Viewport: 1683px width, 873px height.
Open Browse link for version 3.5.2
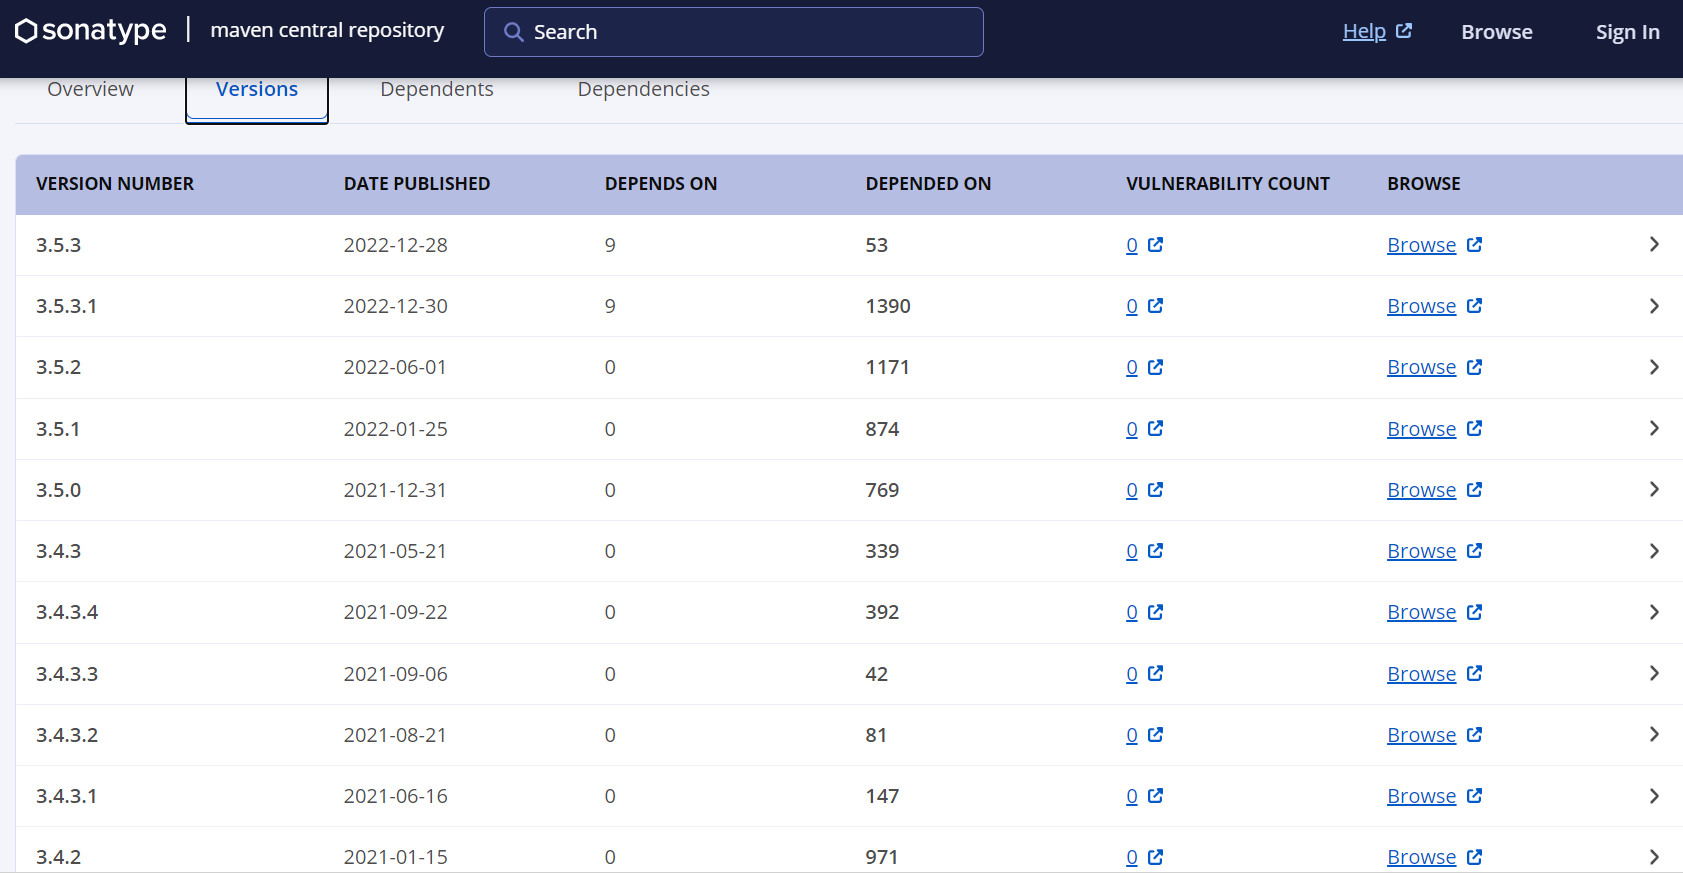1421,367
